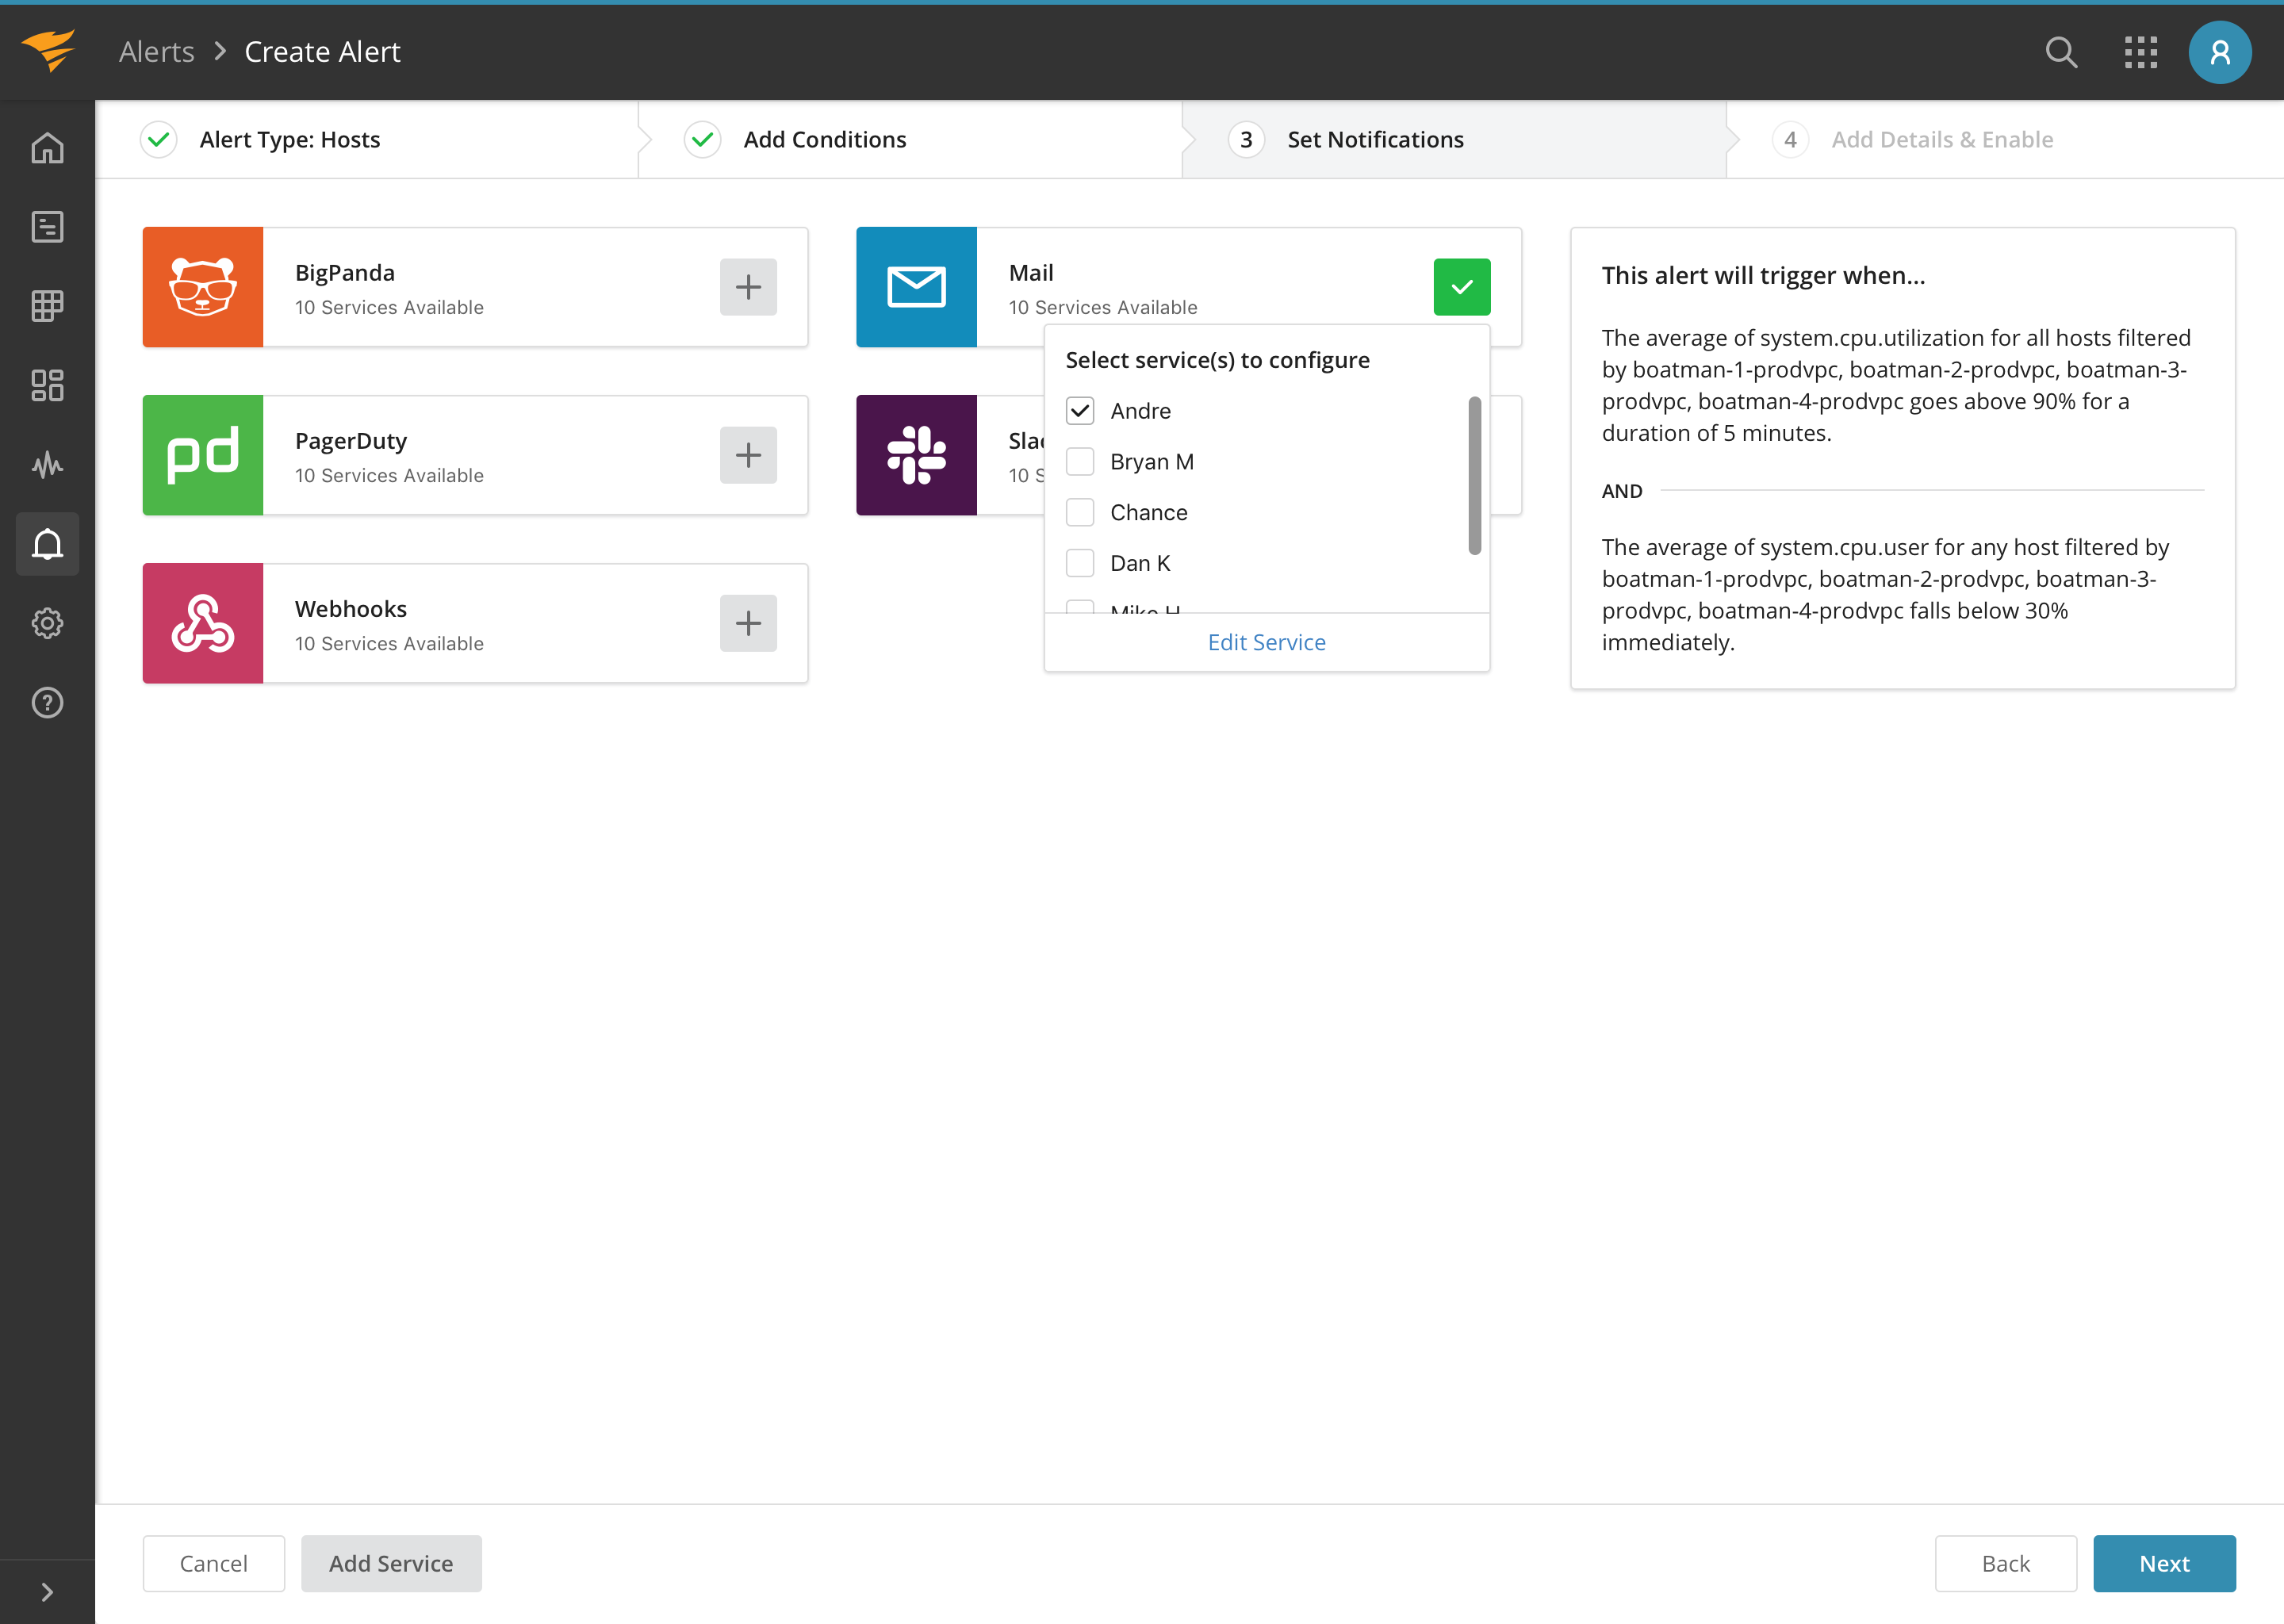Screen dimensions: 2284x1624
Task: Open the Help question mark icon
Action: [x=47, y=703]
